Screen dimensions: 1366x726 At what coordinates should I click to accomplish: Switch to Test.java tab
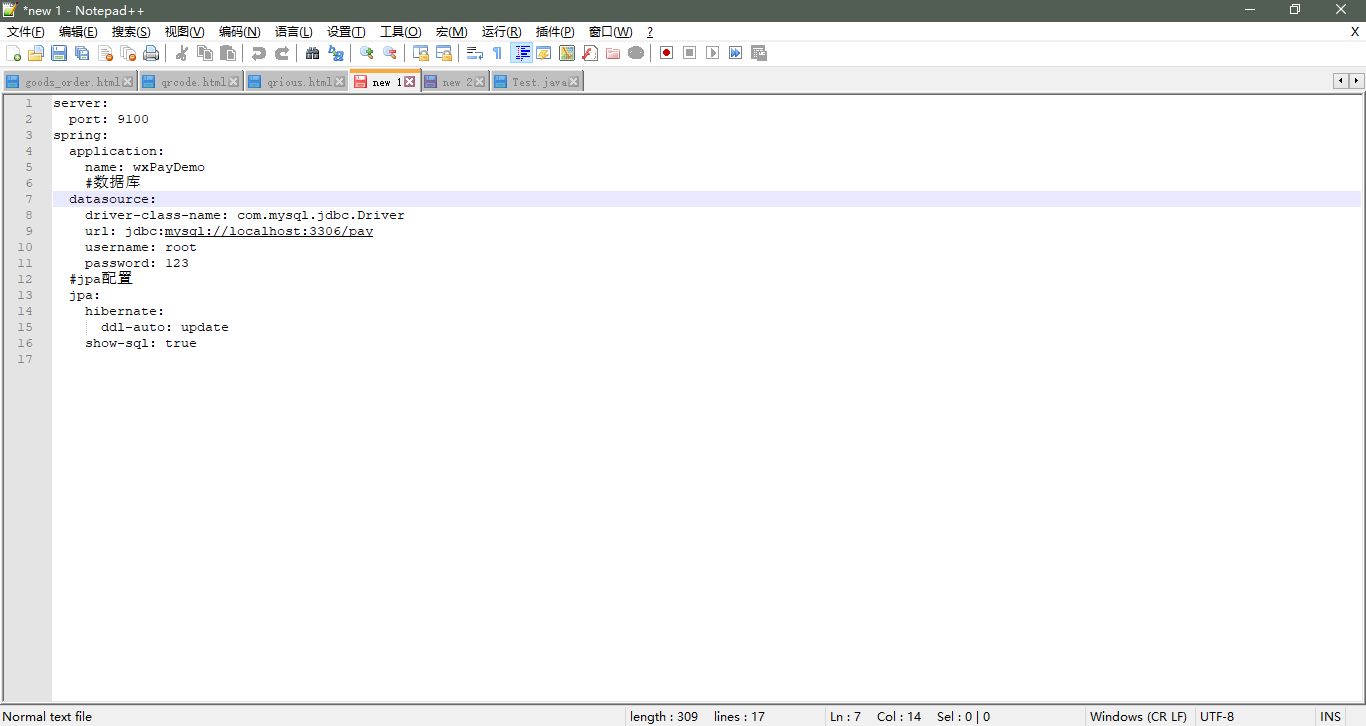539,82
